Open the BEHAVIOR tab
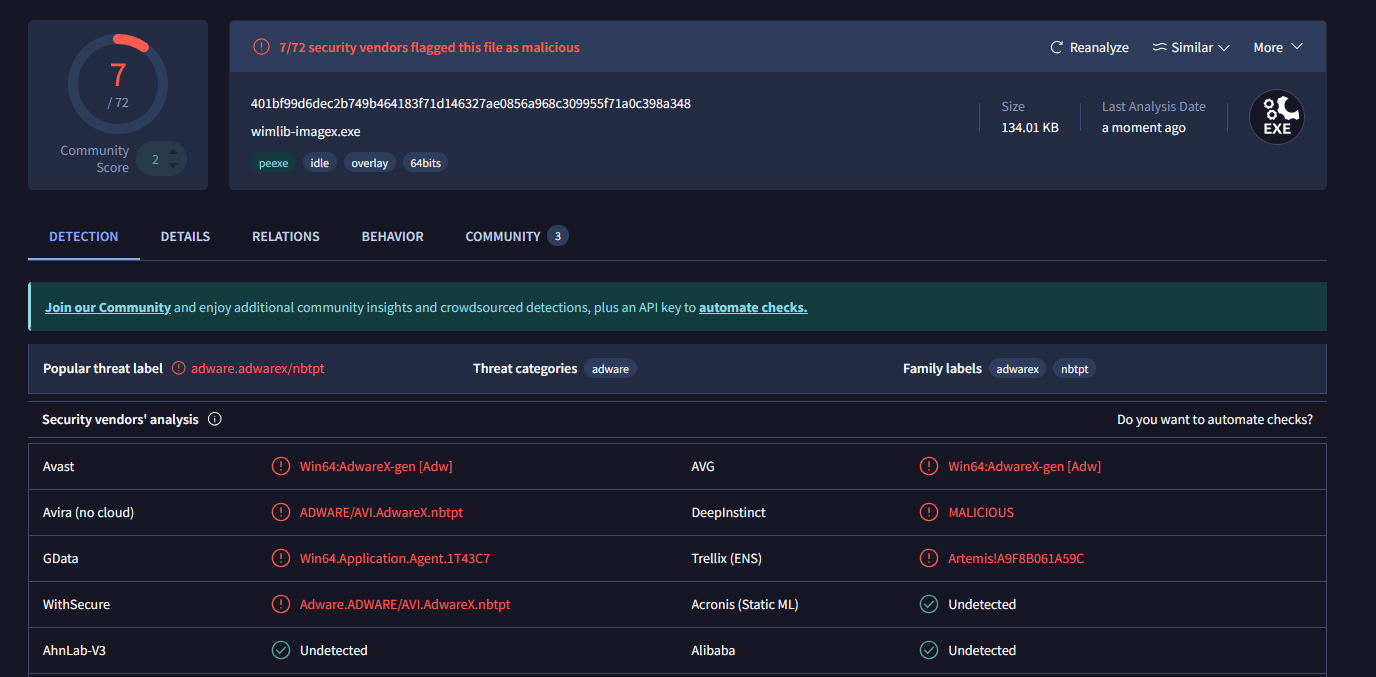The width and height of the screenshot is (1376, 677). coord(393,237)
